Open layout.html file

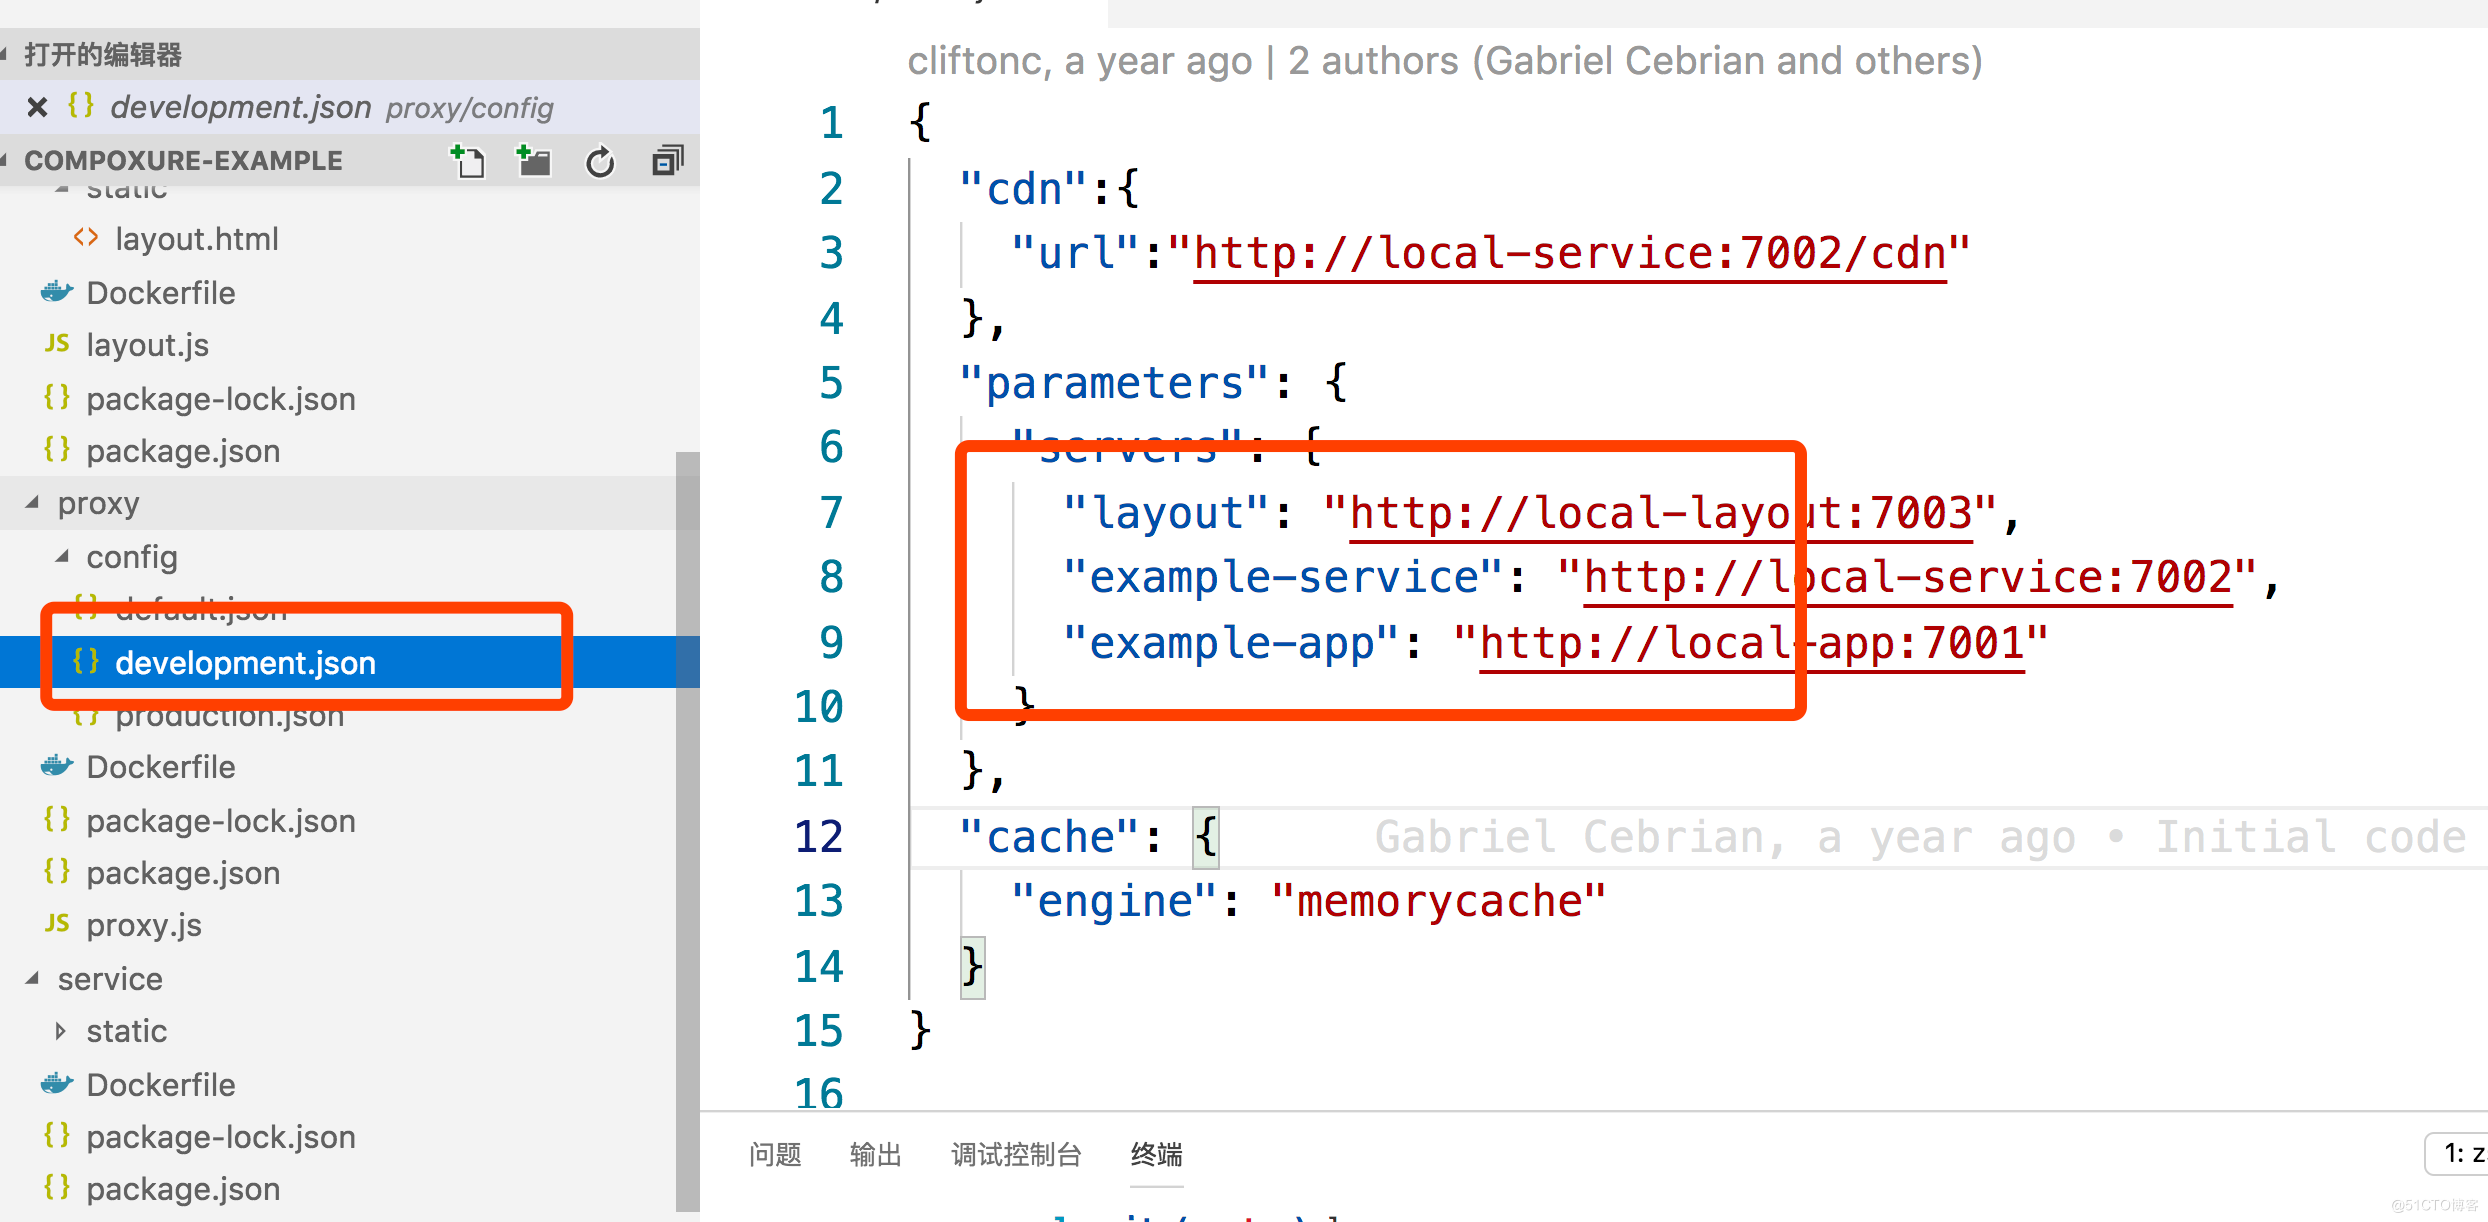[196, 239]
